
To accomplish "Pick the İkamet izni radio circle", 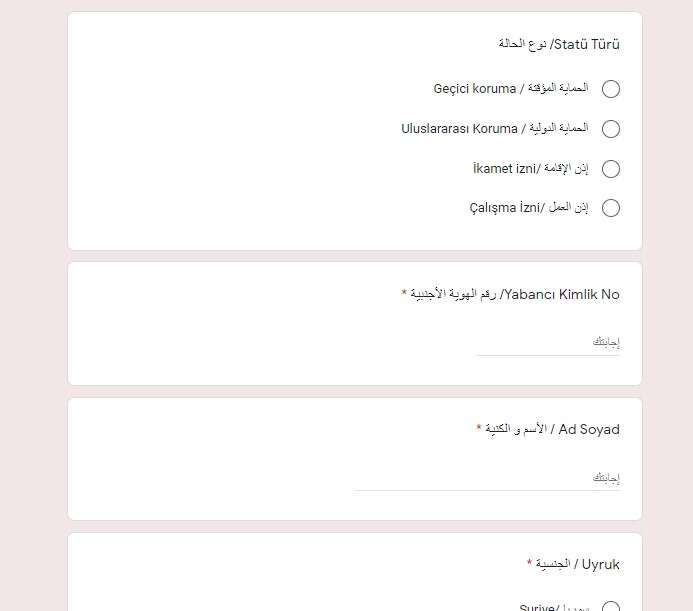I will tap(611, 168).
